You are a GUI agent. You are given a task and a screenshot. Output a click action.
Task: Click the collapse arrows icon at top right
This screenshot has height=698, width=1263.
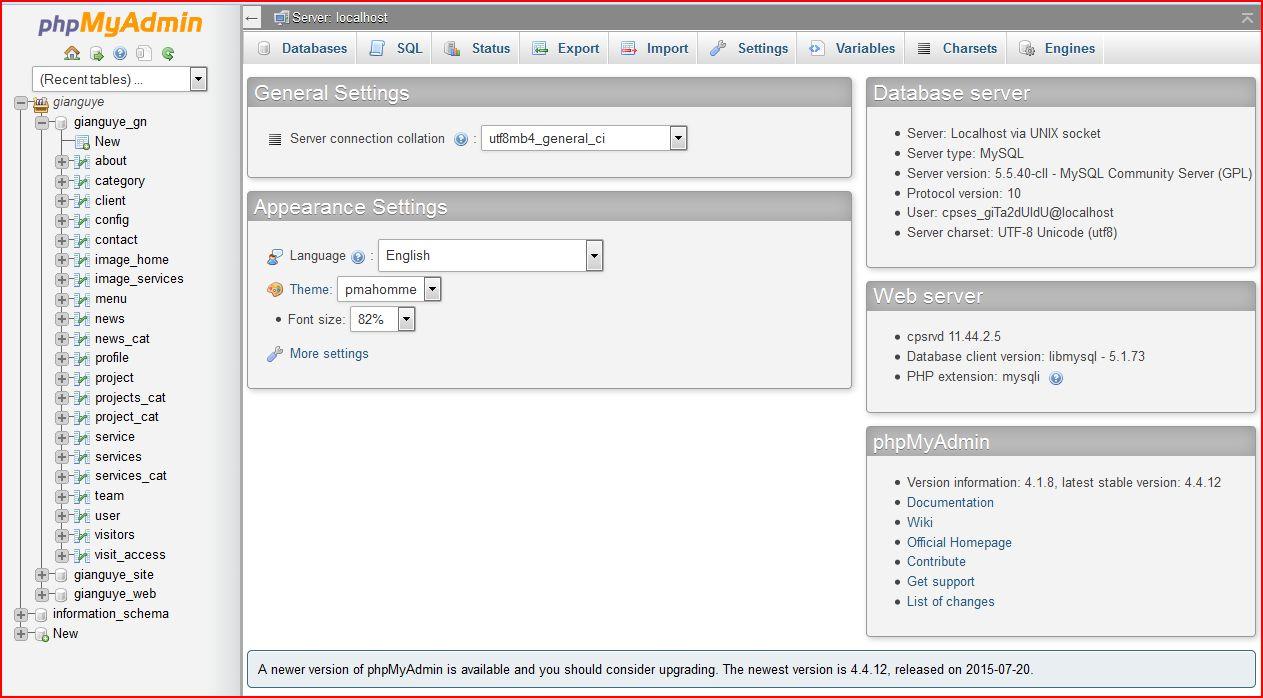(x=1246, y=17)
